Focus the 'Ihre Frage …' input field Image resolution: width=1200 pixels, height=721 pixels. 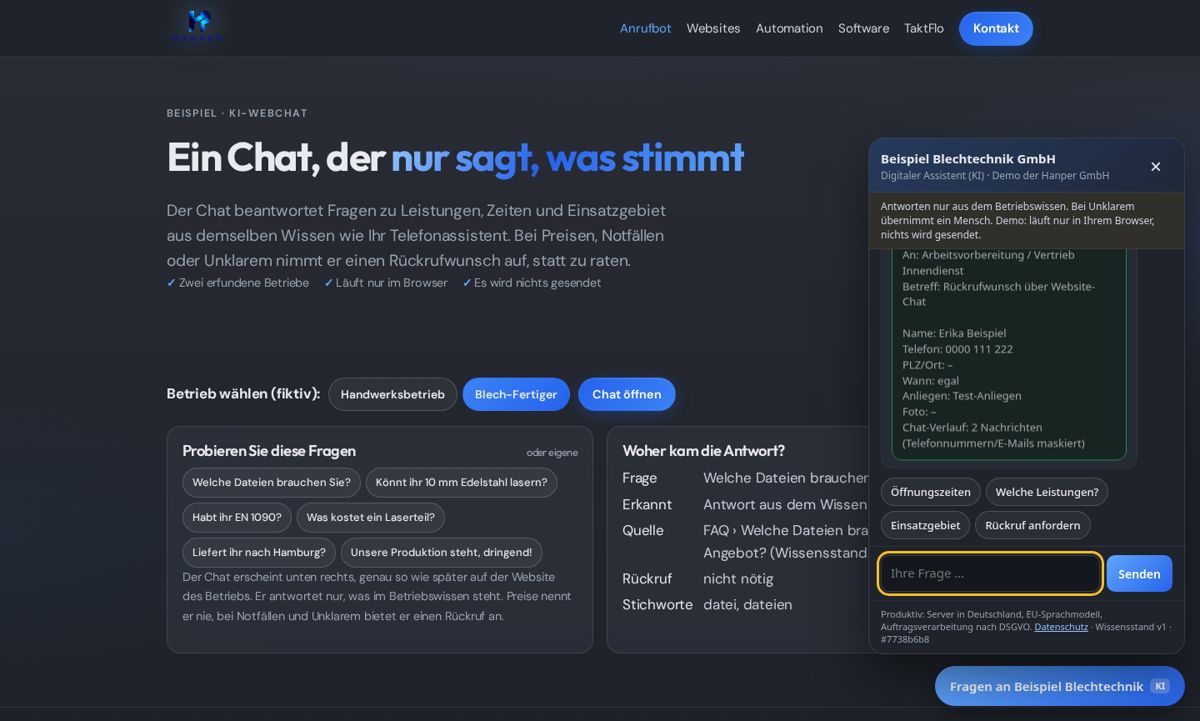coord(990,573)
